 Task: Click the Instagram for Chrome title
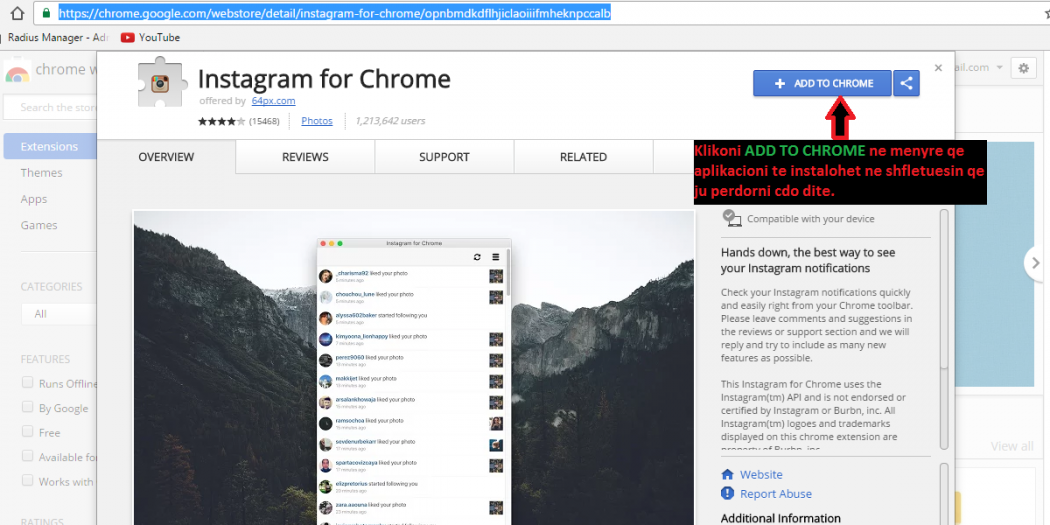click(324, 80)
